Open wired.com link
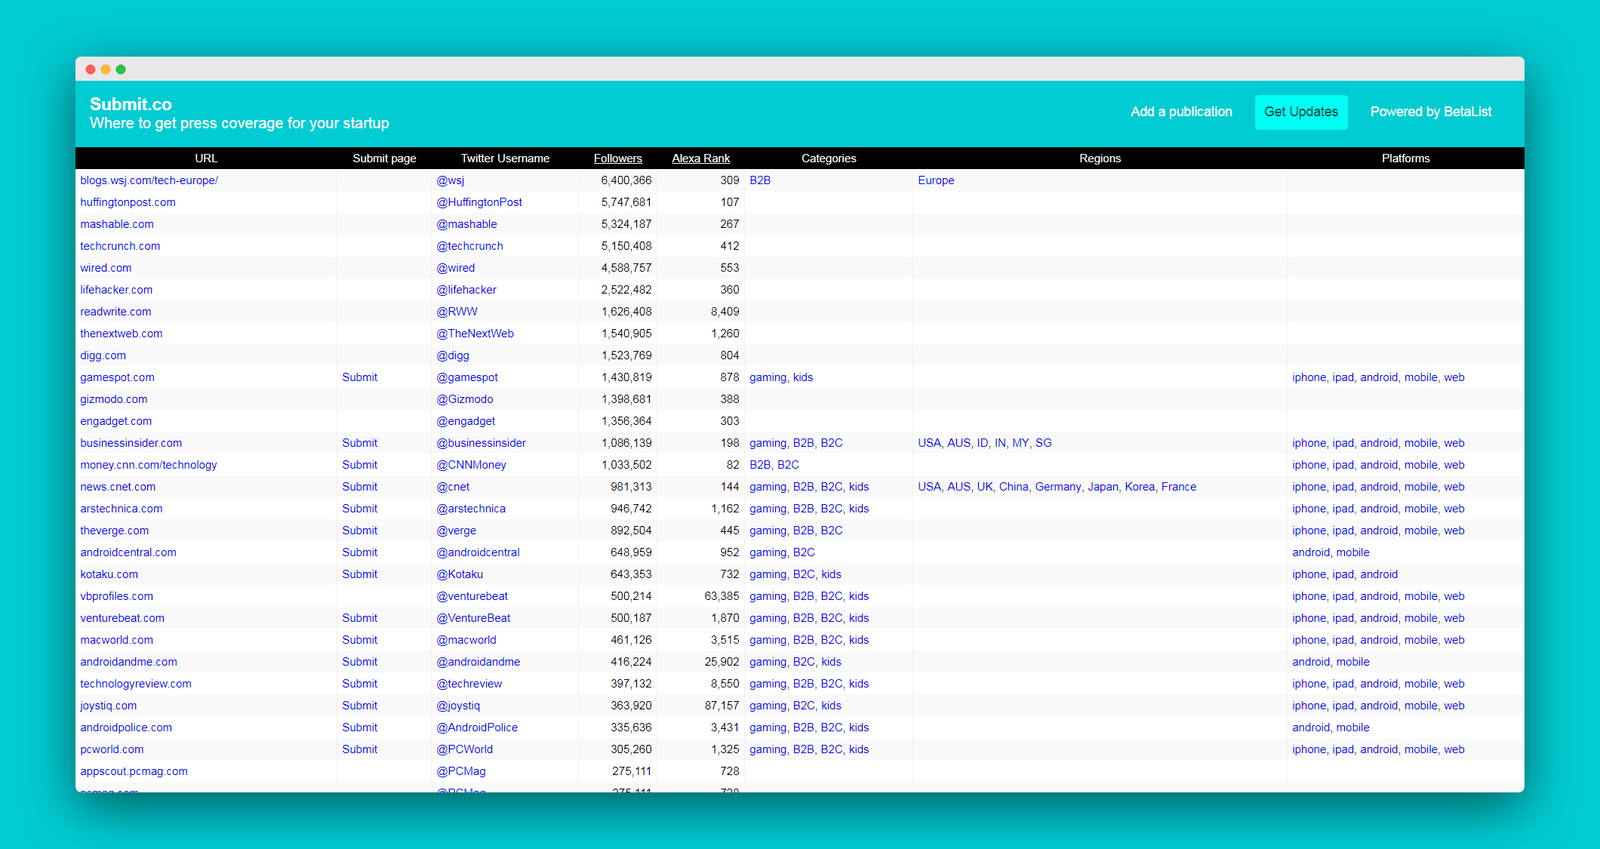Viewport: 1600px width, 849px height. coord(106,269)
